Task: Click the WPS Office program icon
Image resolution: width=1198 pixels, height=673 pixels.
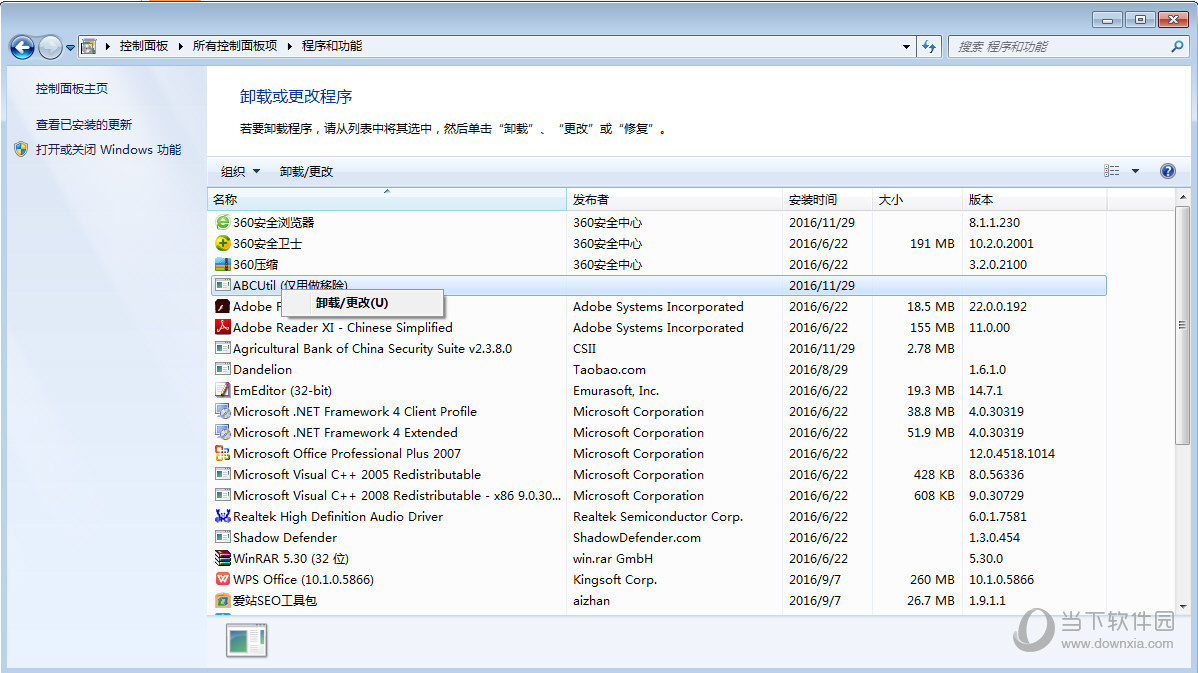Action: tap(223, 579)
